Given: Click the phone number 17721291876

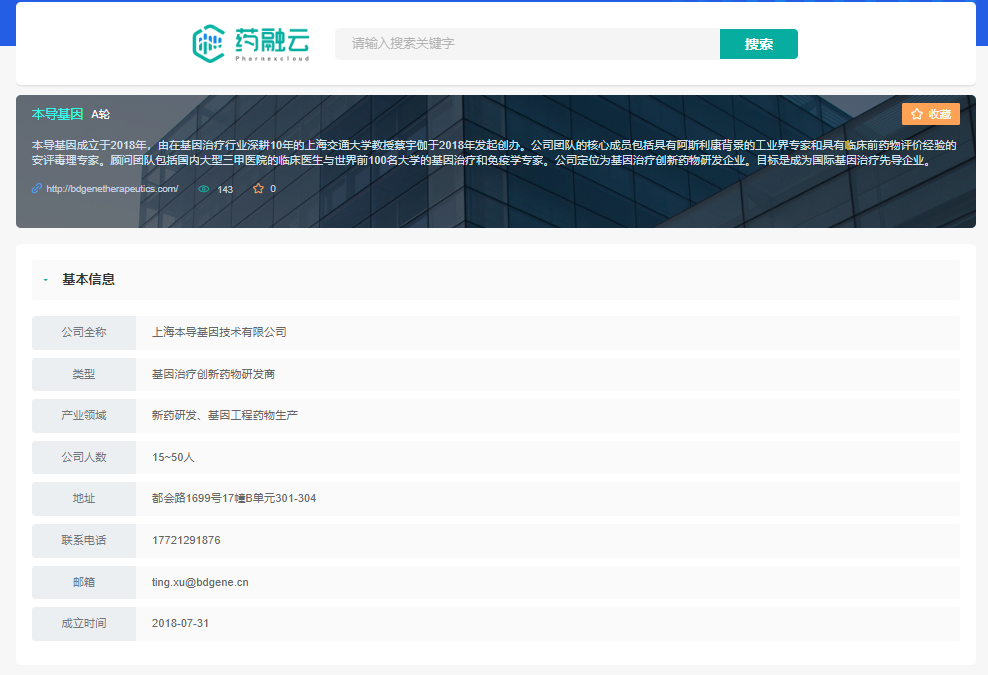Looking at the screenshot, I should pos(186,540).
